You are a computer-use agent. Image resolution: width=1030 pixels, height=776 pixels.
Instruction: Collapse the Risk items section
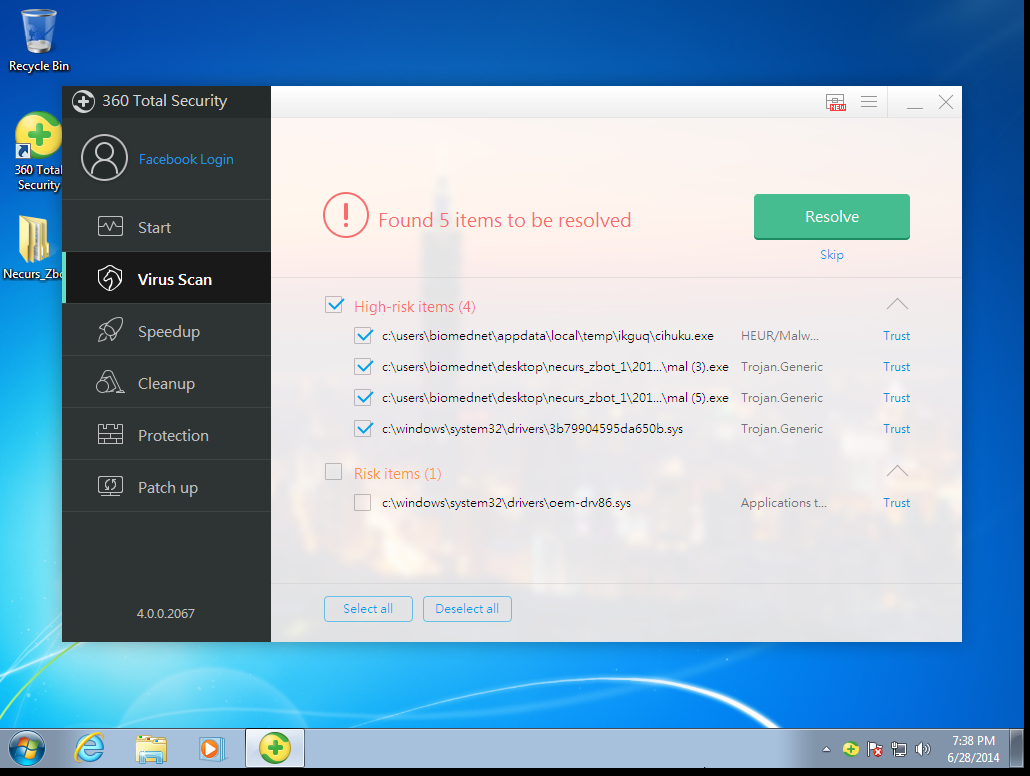[897, 471]
